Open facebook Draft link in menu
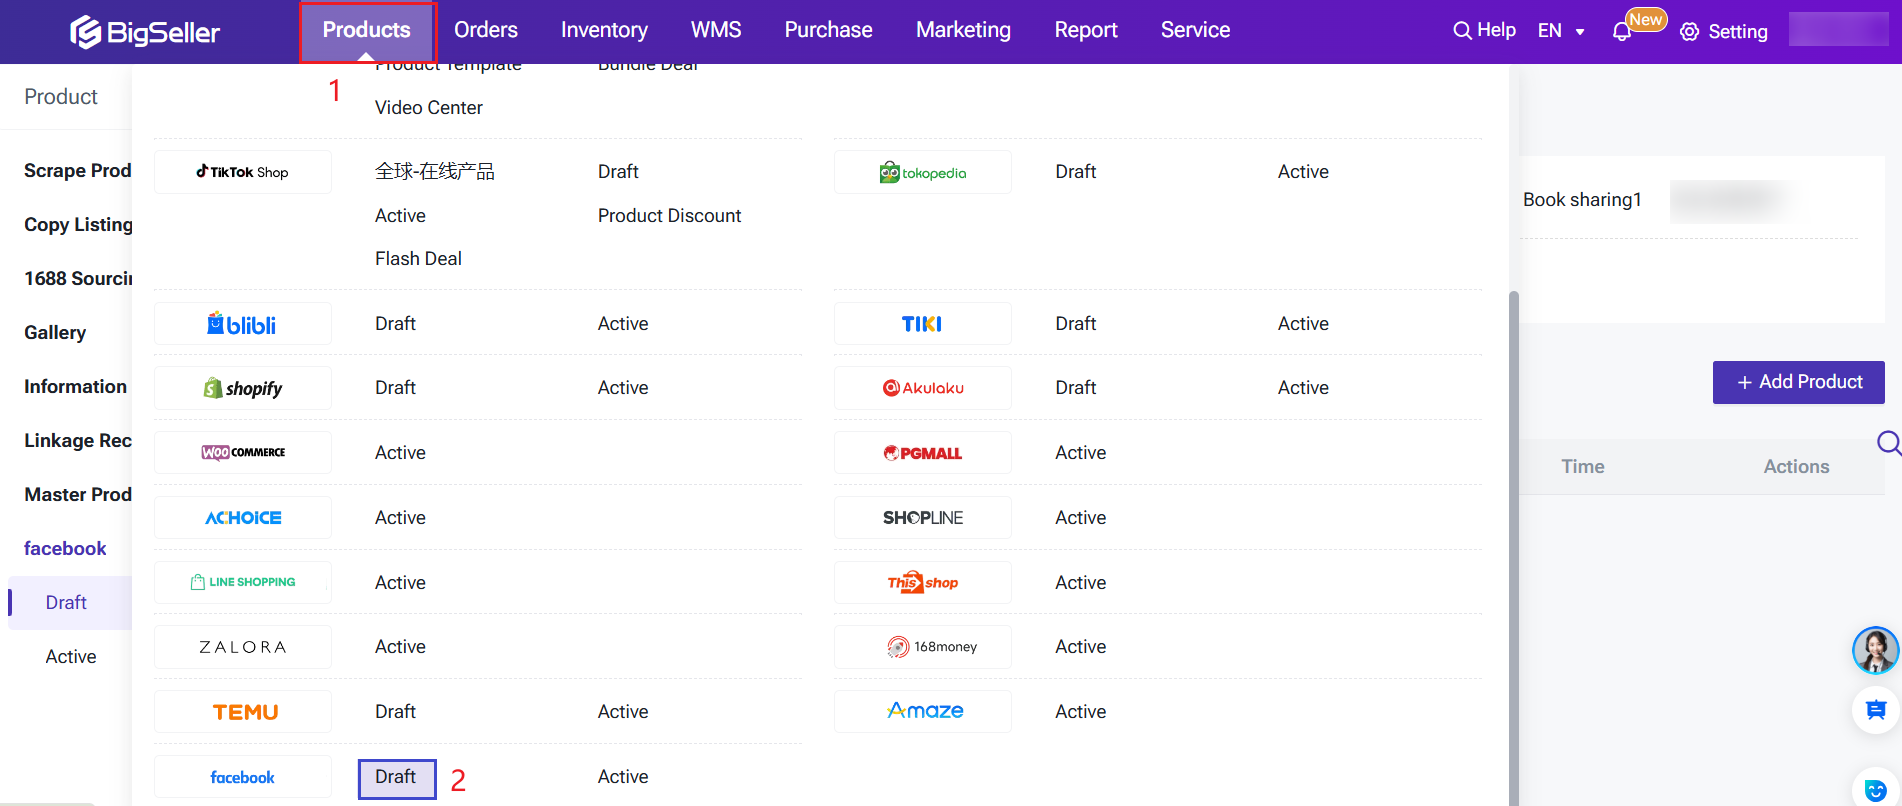Viewport: 1902px width, 806px height. tap(396, 777)
